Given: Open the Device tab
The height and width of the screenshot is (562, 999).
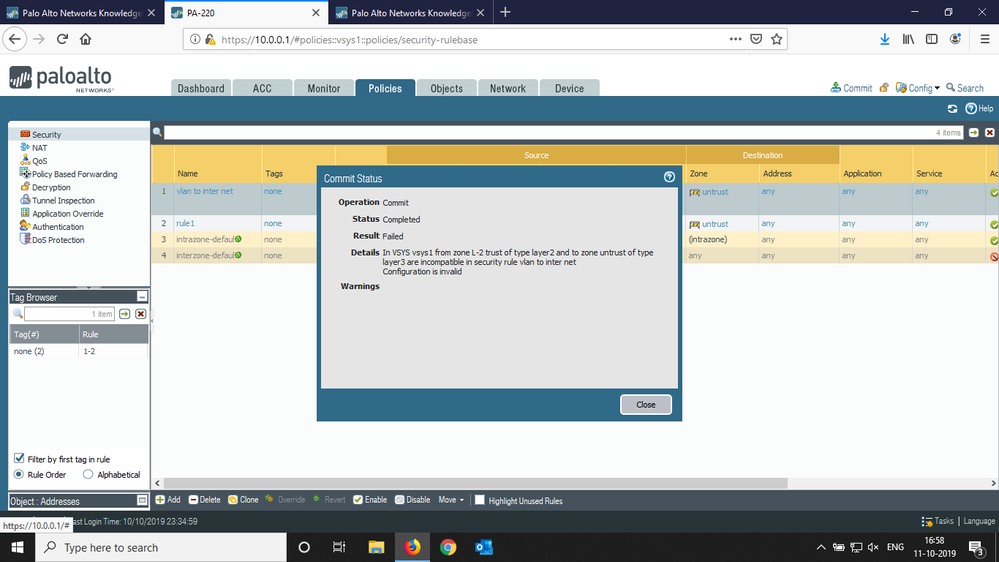Looking at the screenshot, I should click(569, 88).
